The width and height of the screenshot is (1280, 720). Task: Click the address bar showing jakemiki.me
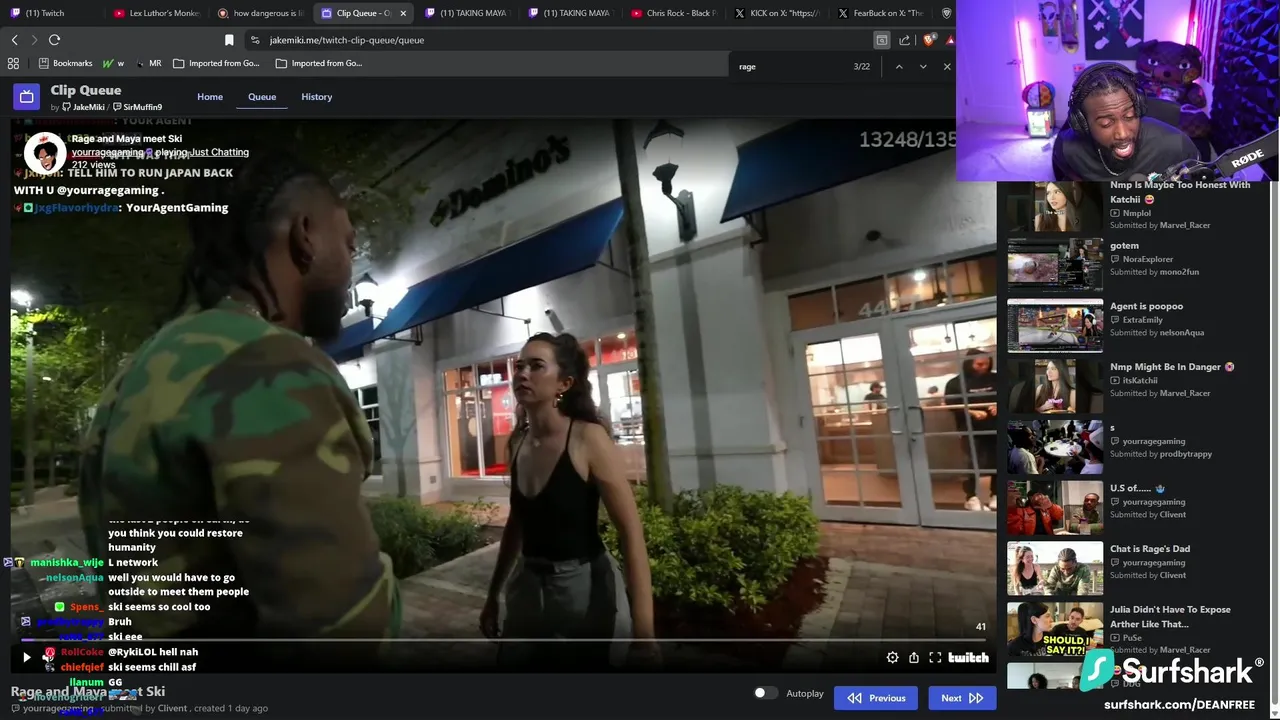click(x=560, y=40)
